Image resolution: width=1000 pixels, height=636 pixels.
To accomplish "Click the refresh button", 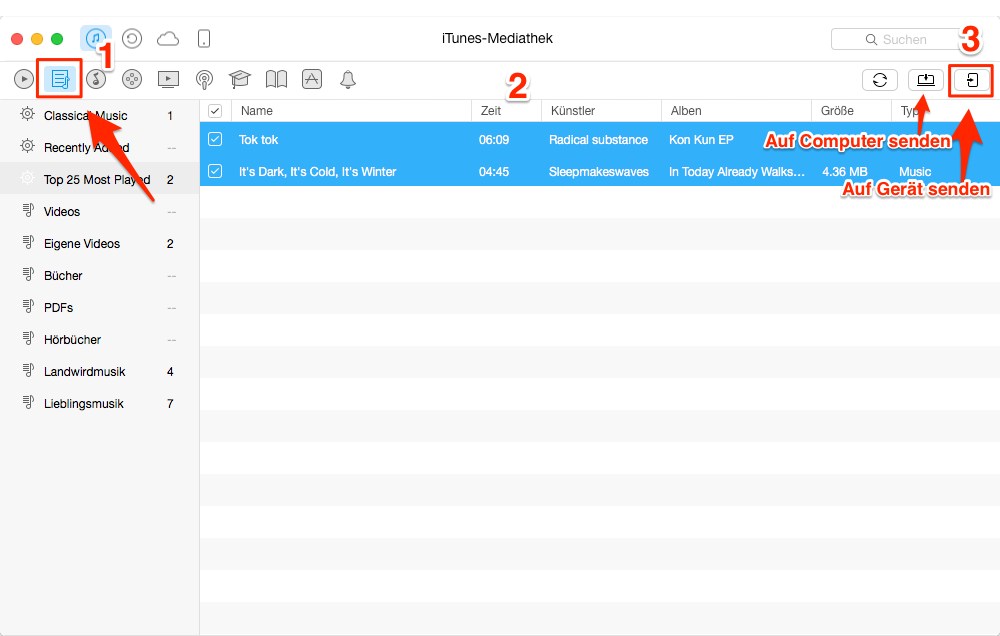I will click(880, 80).
